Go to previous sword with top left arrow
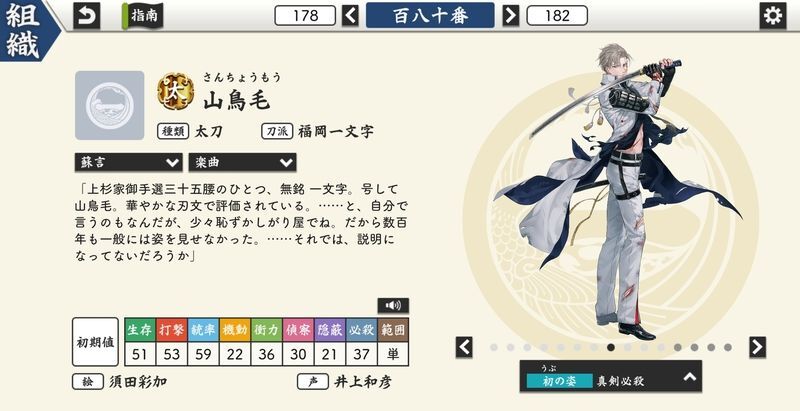 click(351, 15)
